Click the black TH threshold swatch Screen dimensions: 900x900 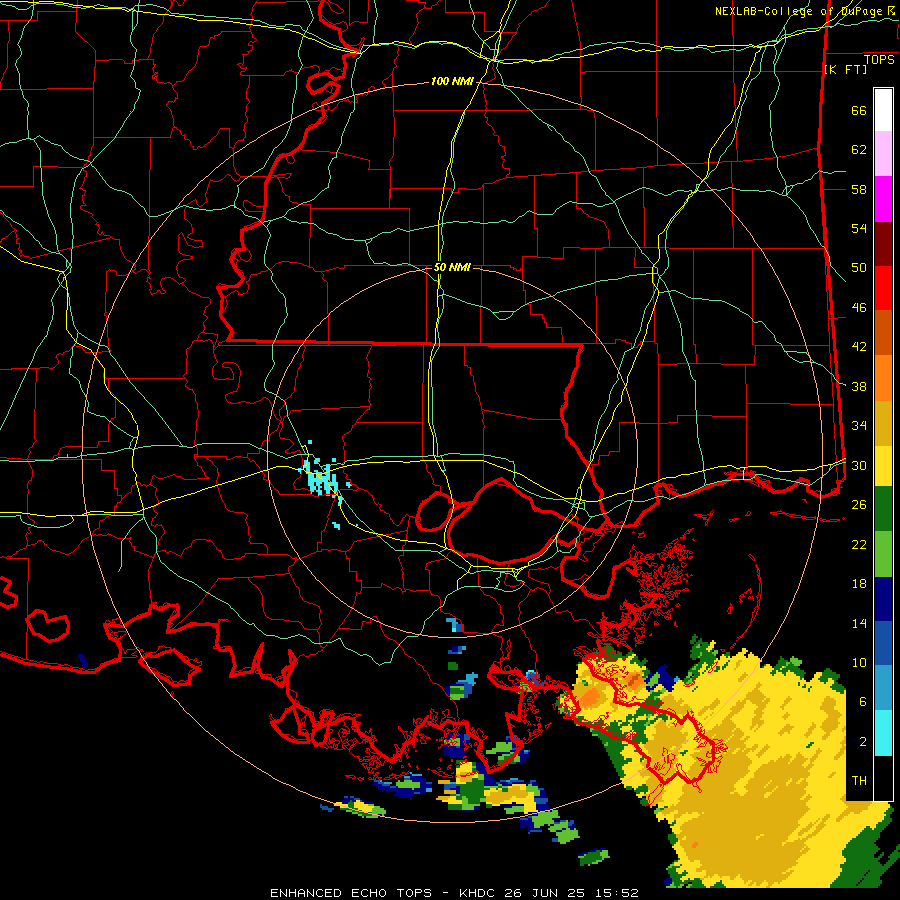tap(883, 778)
